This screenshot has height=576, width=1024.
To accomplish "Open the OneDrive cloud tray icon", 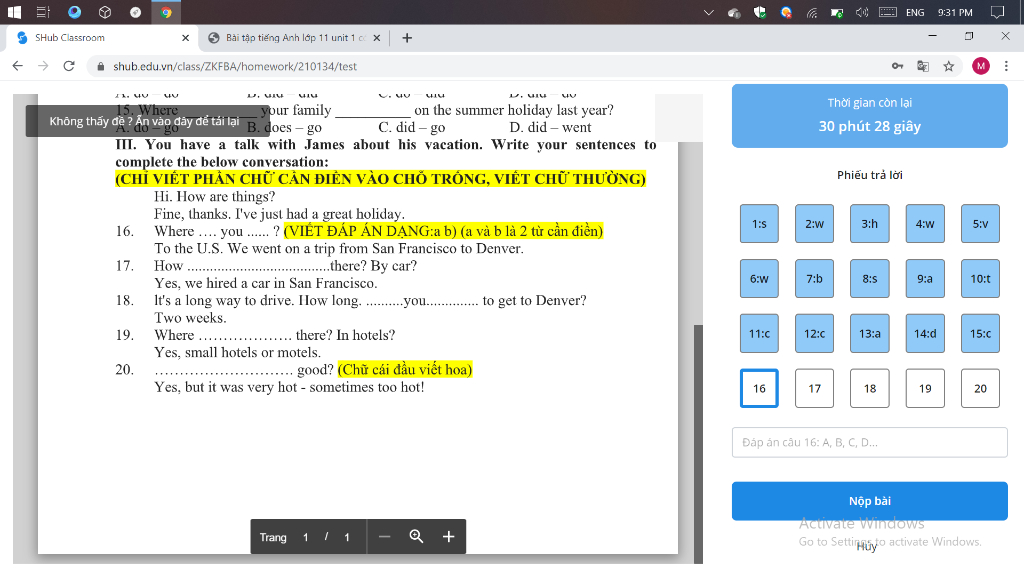I will 734,12.
